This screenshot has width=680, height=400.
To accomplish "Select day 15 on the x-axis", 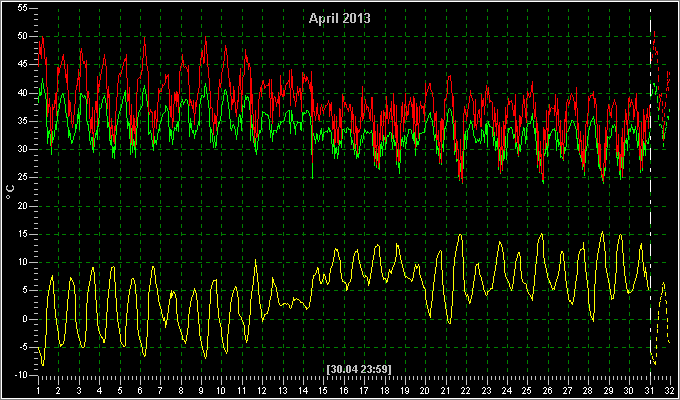I will pyautogui.click(x=323, y=391).
